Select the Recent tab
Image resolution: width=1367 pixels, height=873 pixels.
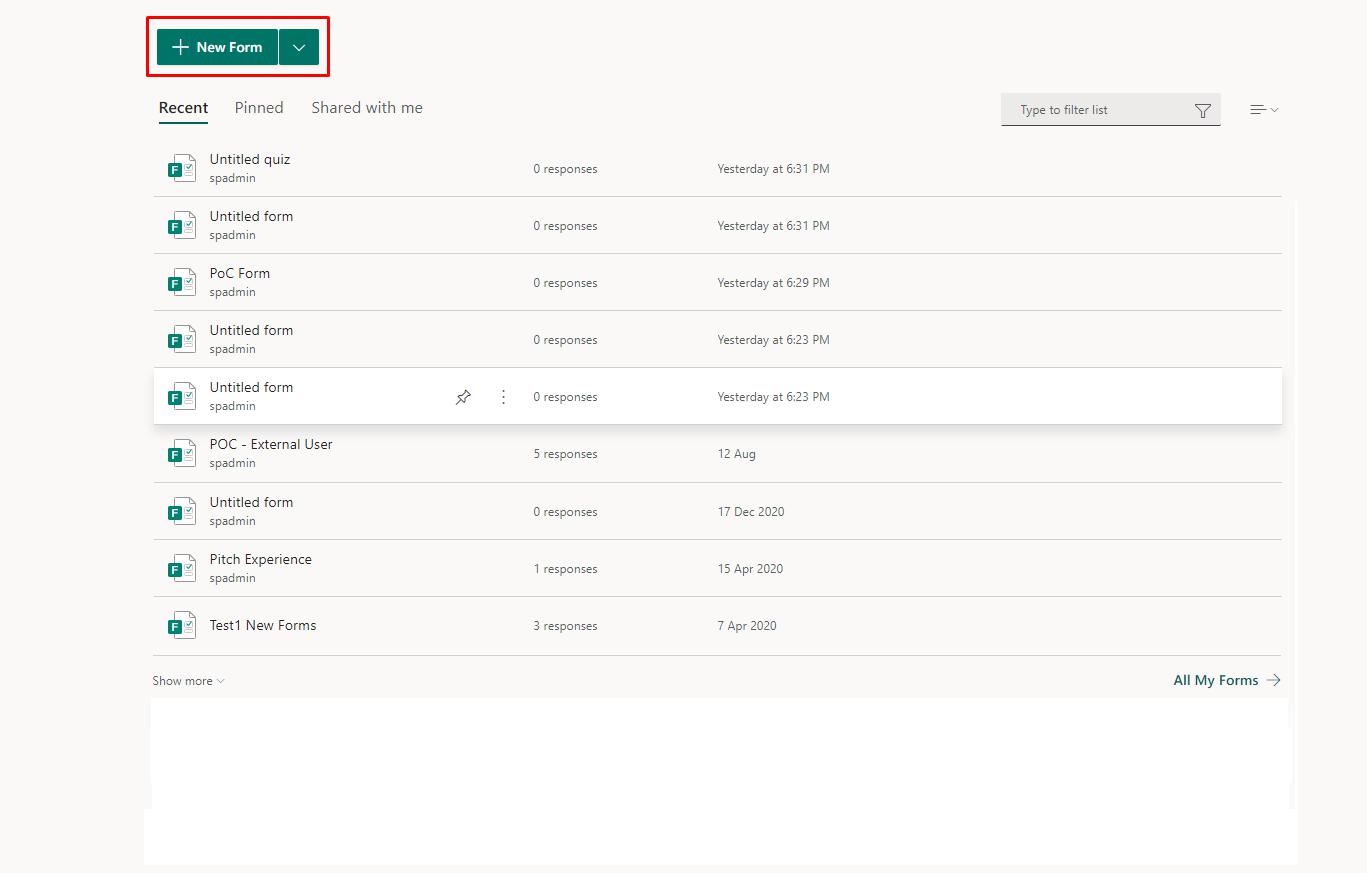pos(183,108)
